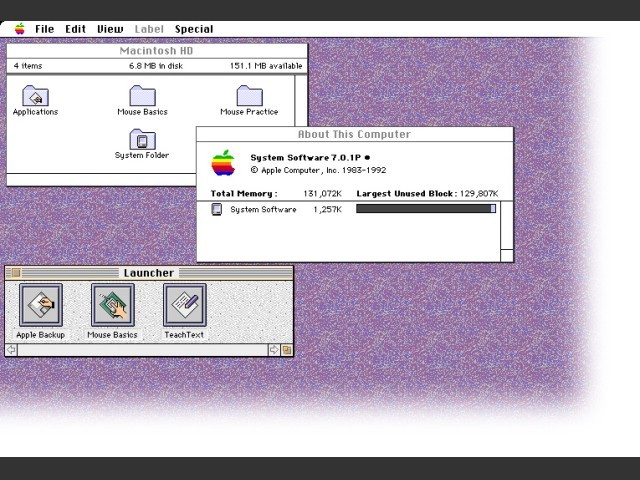Expand the View menu
640x480 pixels.
pos(110,29)
